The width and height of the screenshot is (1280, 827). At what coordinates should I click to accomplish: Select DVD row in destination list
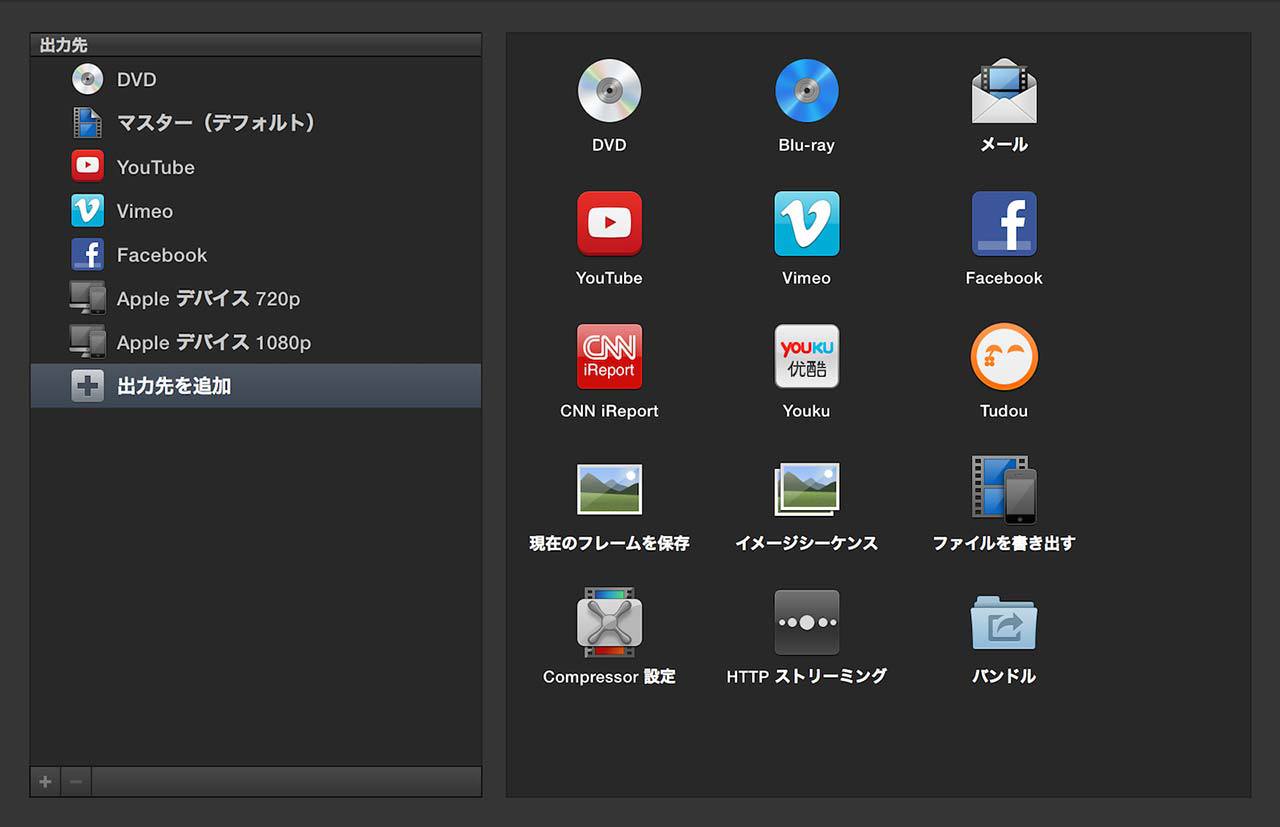pyautogui.click(x=256, y=79)
